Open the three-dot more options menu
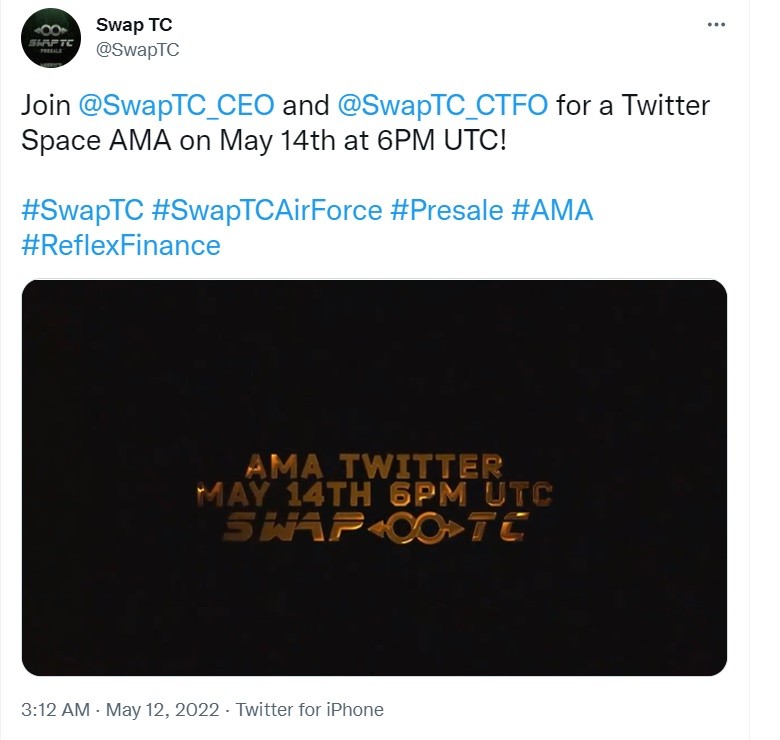 tap(716, 24)
